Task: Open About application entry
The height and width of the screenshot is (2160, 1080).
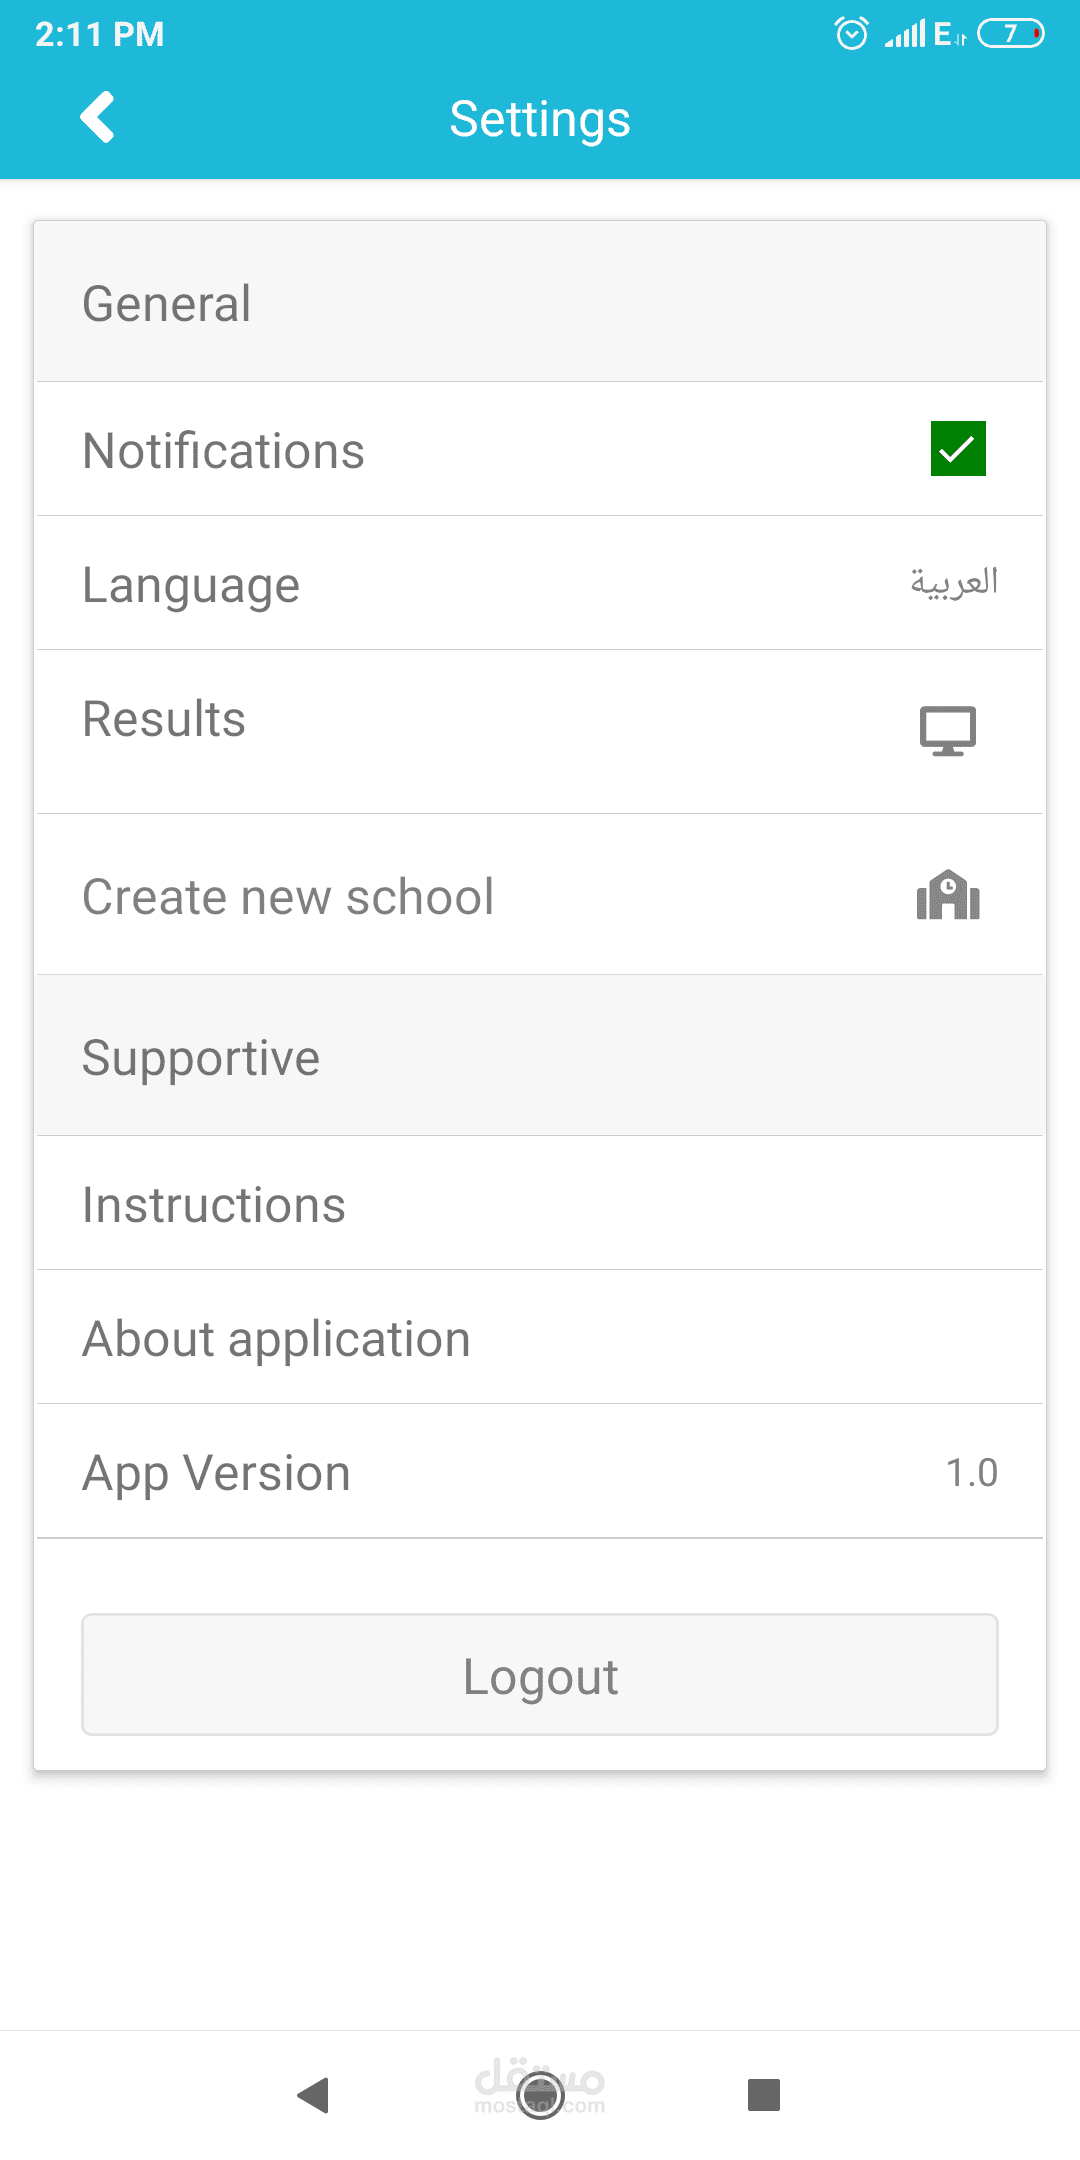Action: click(x=276, y=1339)
